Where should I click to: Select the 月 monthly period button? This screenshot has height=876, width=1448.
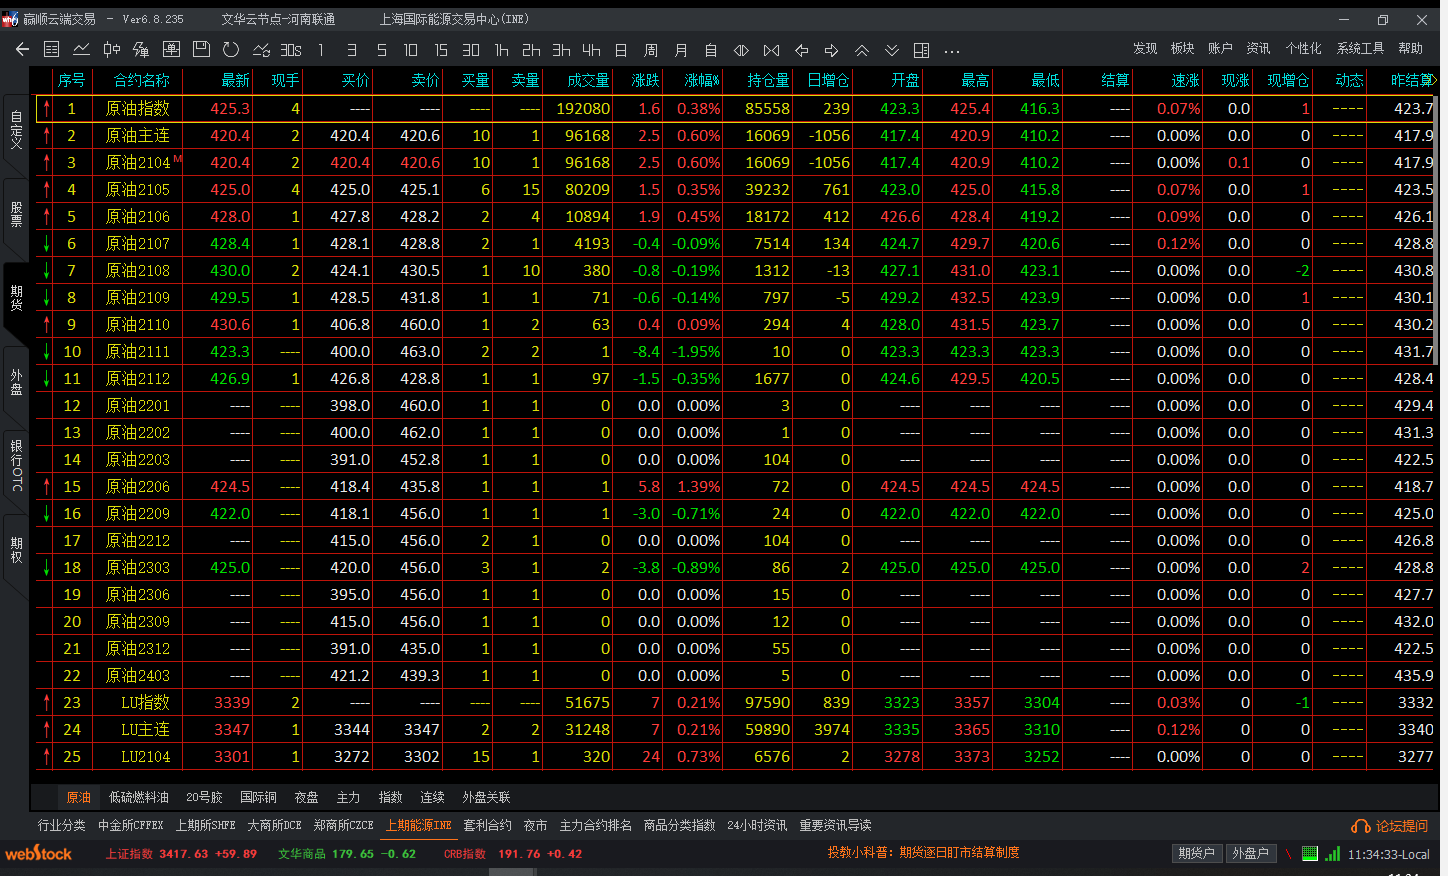coord(681,50)
